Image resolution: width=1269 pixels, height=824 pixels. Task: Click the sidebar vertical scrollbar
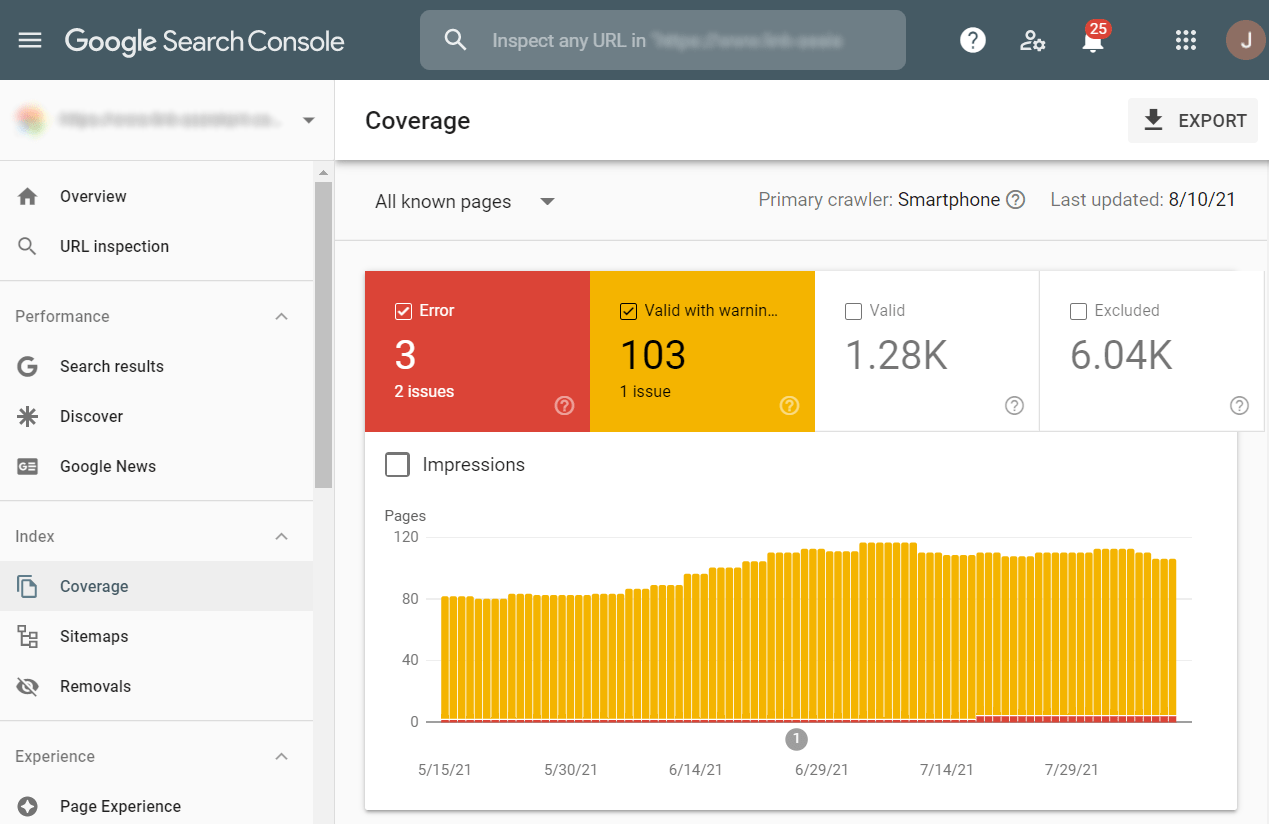point(322,334)
